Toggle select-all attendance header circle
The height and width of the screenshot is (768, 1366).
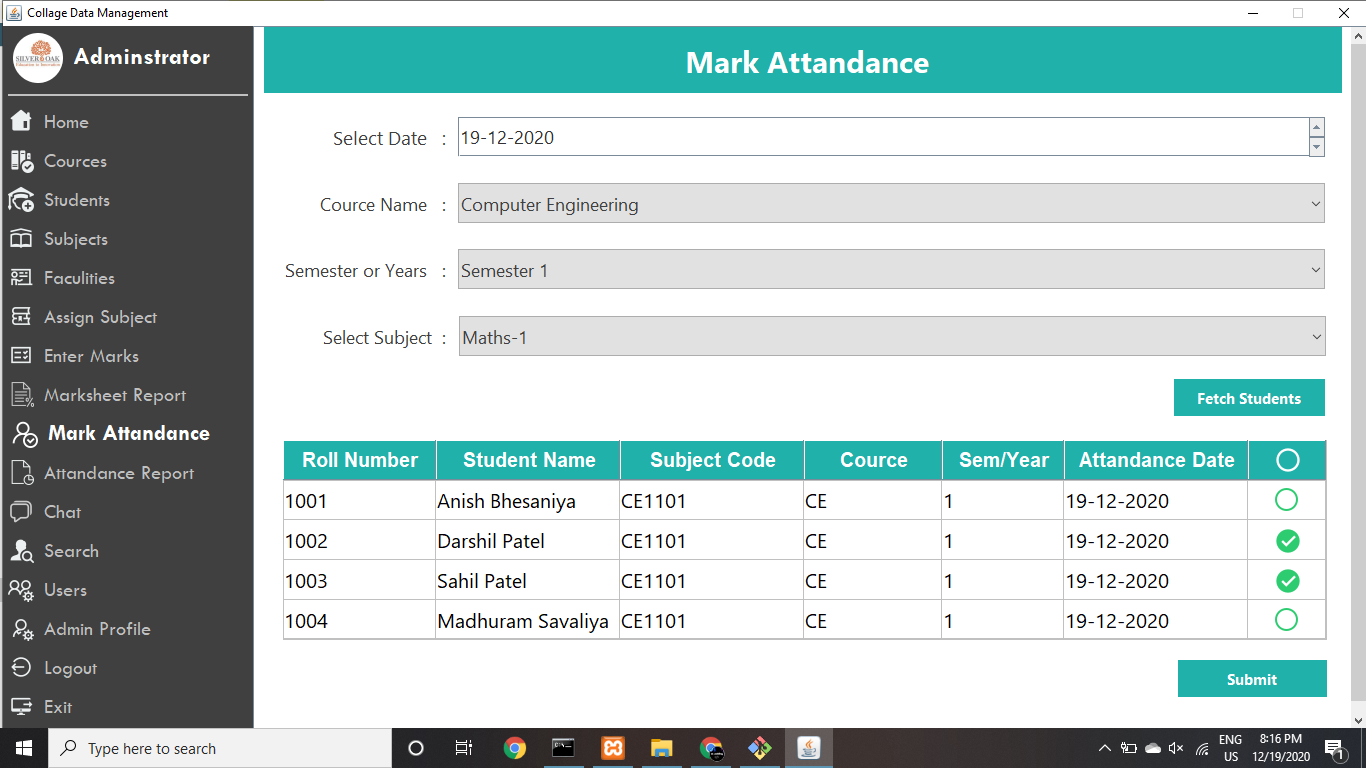pos(1287,460)
